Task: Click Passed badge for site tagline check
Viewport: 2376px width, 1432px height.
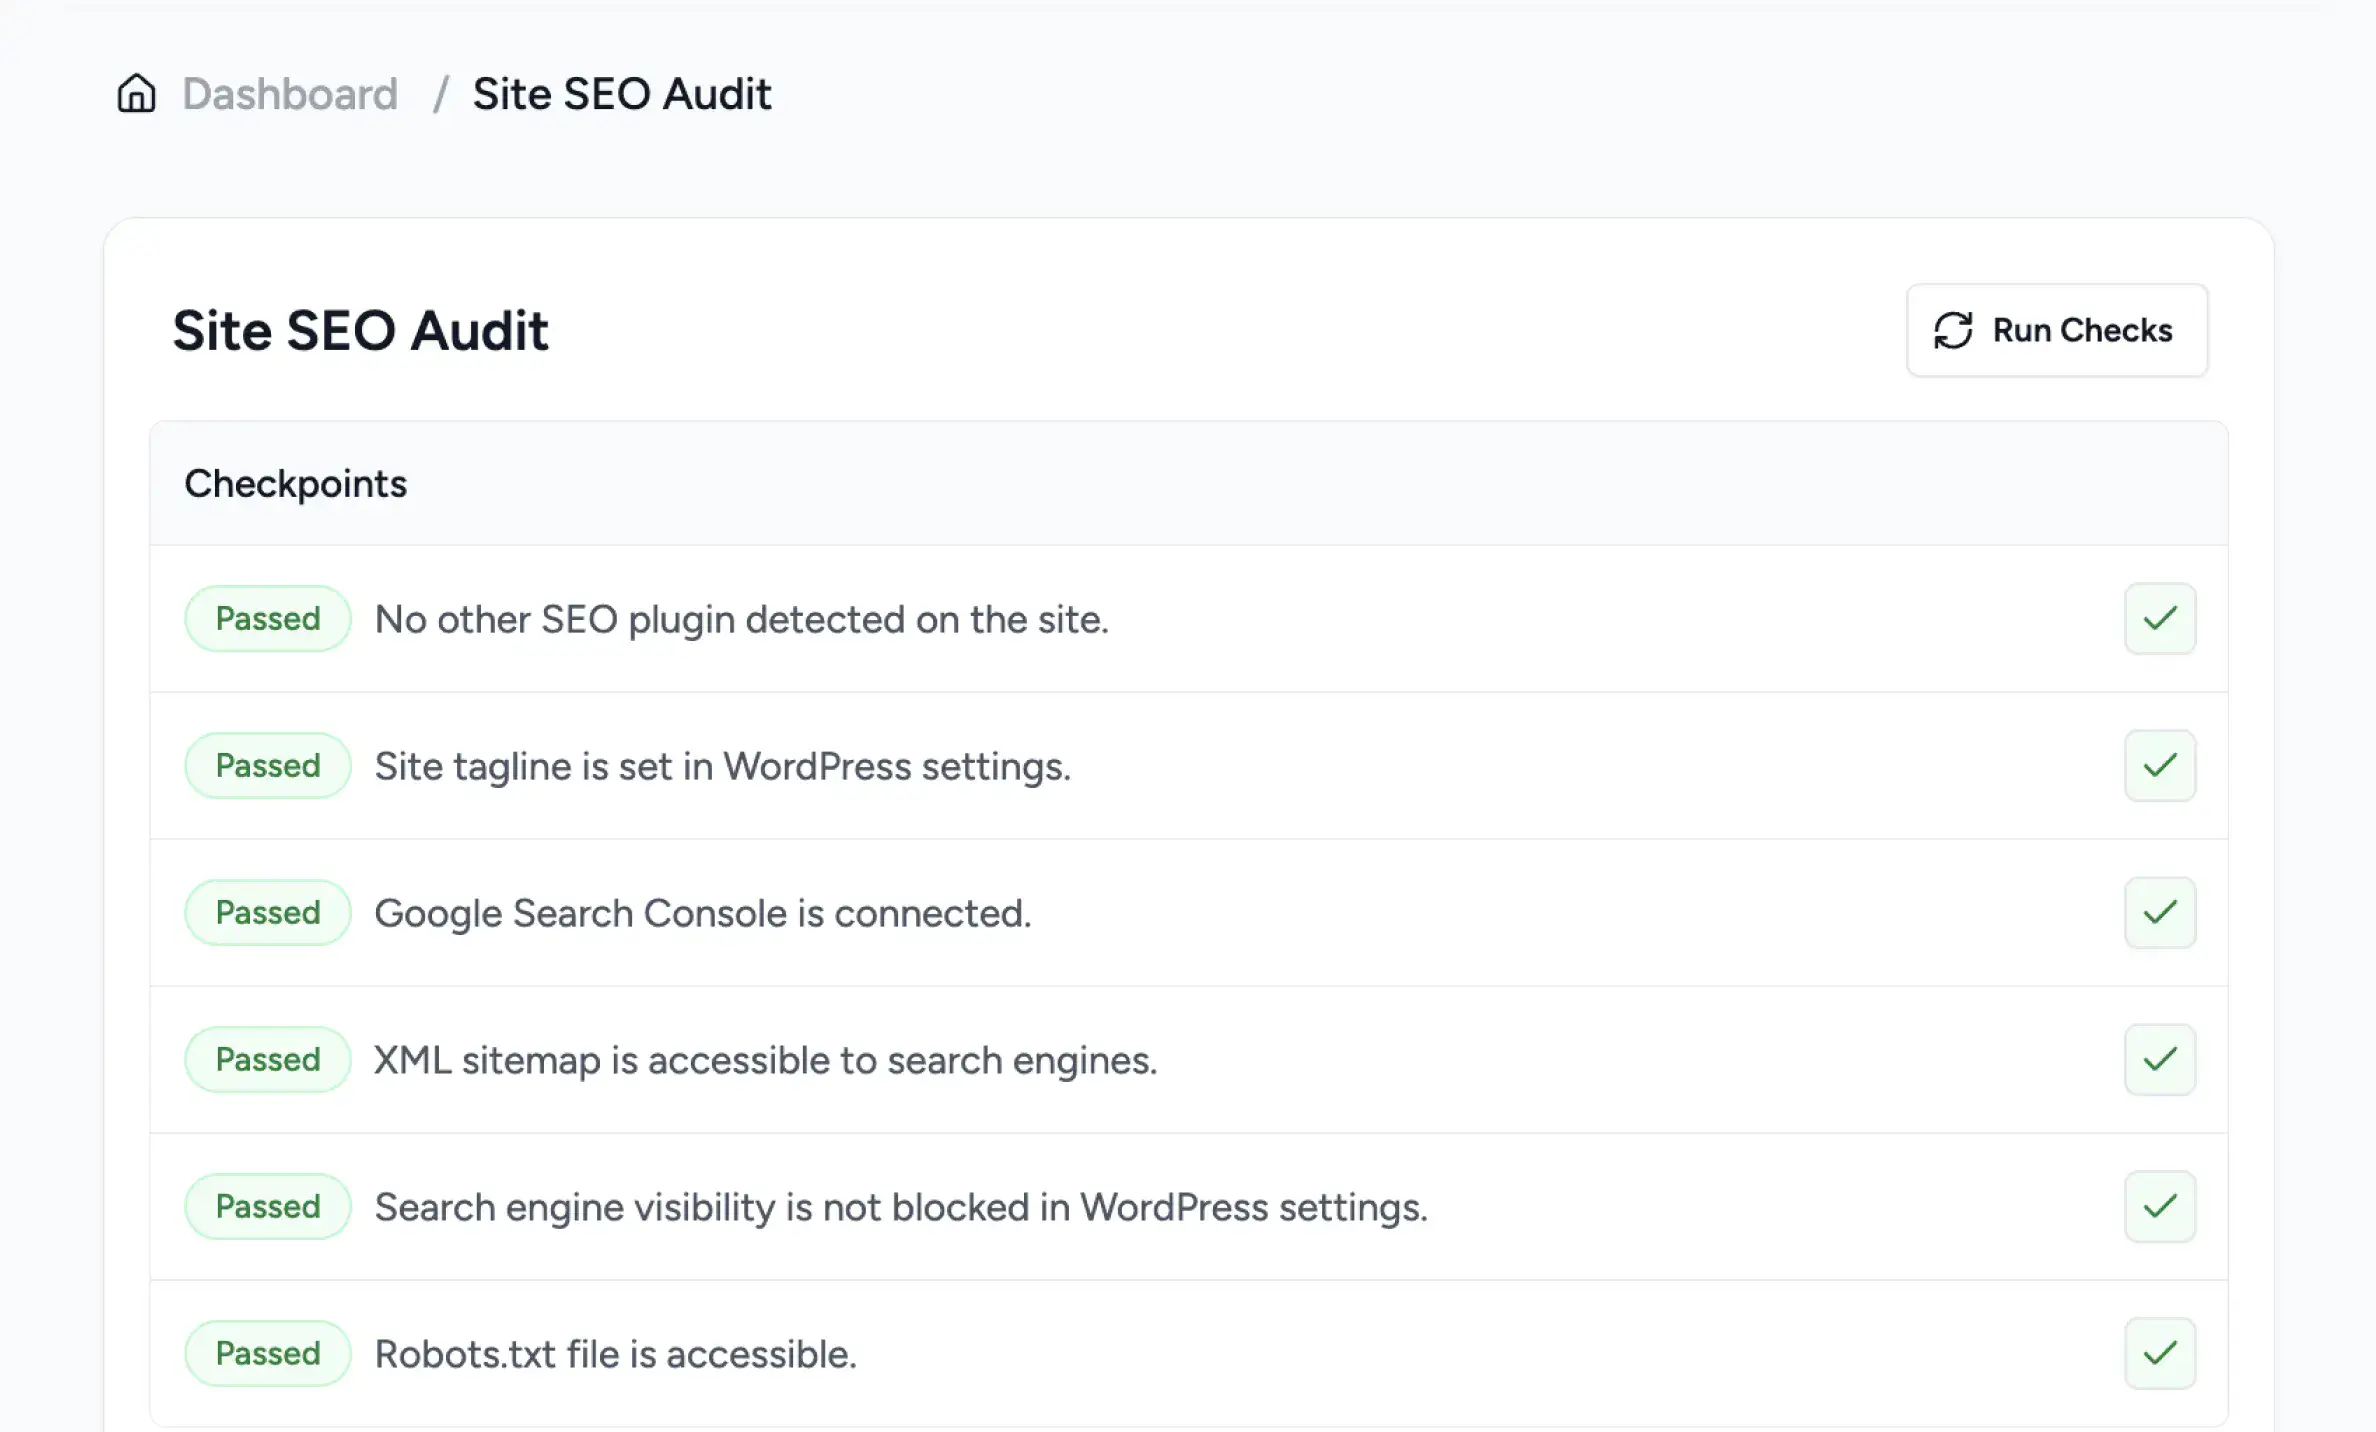Action: tap(268, 766)
